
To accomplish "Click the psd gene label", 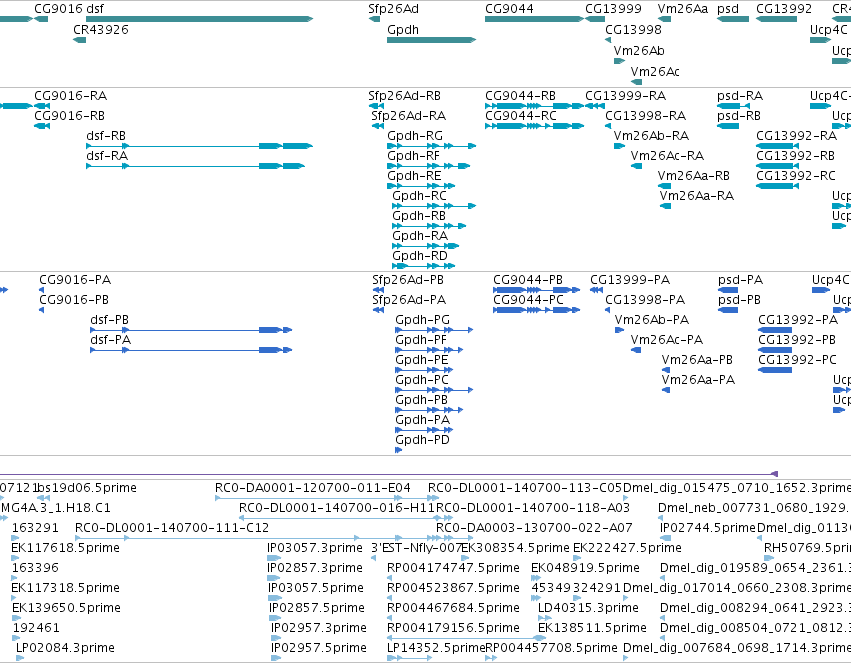I will point(728,9).
